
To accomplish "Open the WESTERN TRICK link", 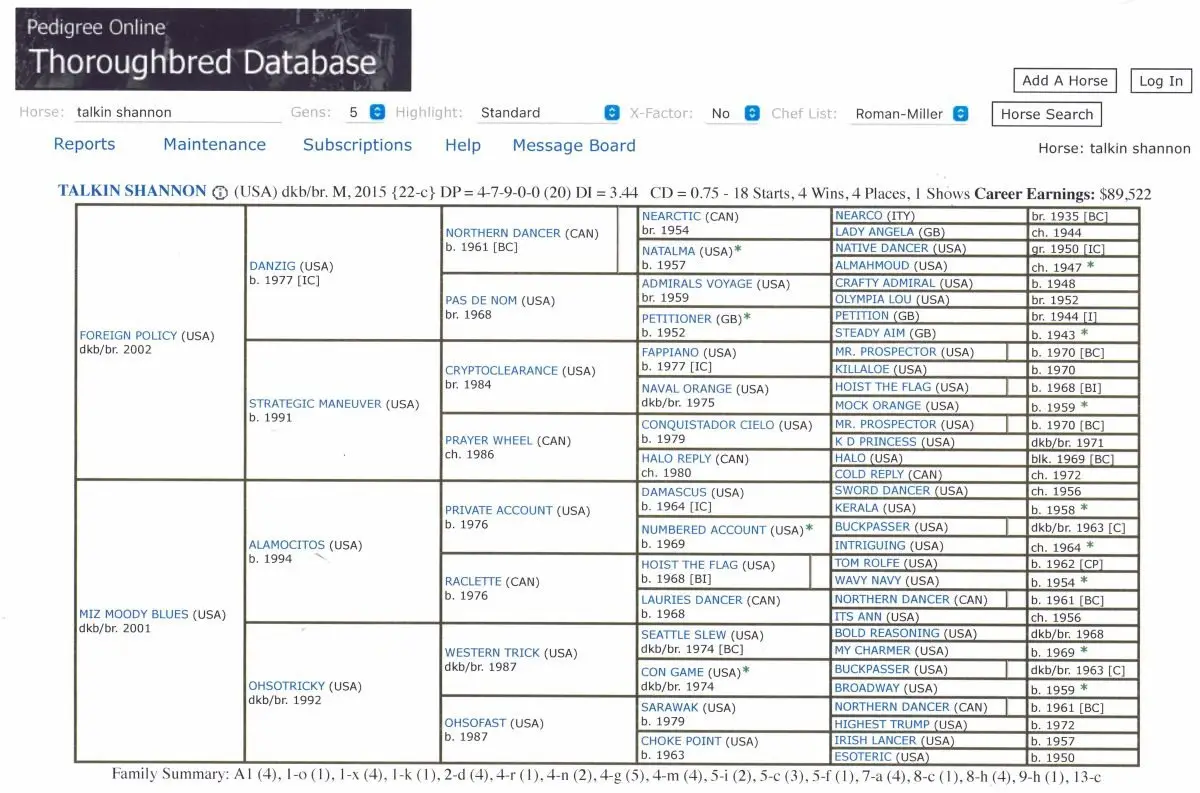I will tap(492, 652).
